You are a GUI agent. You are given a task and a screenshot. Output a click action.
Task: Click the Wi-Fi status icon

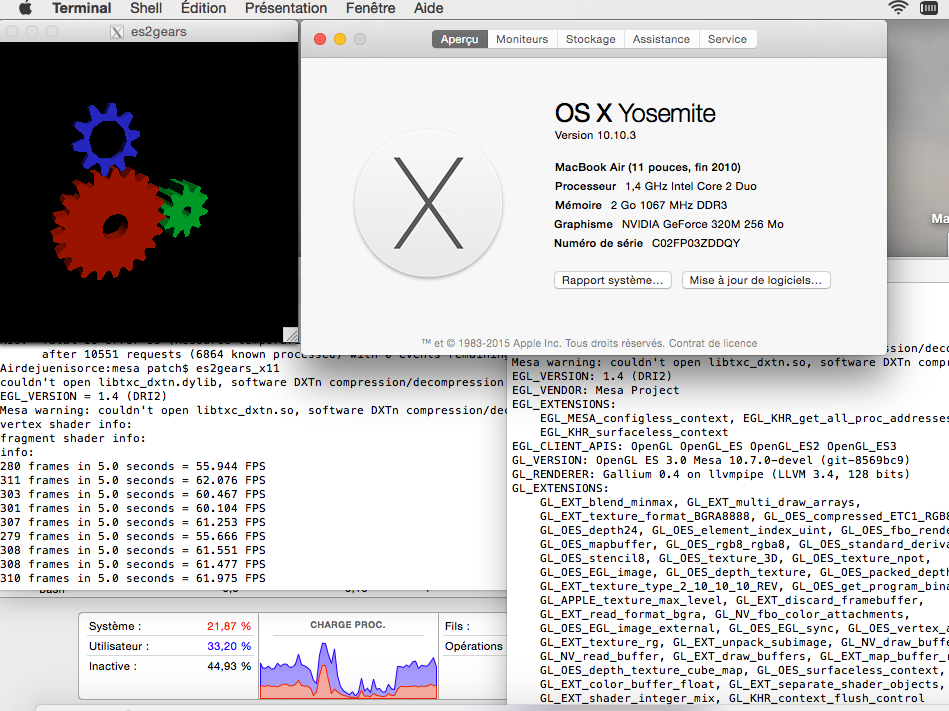(897, 8)
